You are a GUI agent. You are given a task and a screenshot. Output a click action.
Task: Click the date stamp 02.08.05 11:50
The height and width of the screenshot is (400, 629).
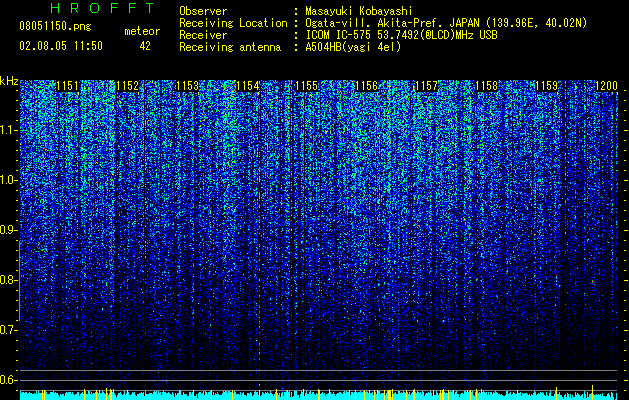[61, 45]
